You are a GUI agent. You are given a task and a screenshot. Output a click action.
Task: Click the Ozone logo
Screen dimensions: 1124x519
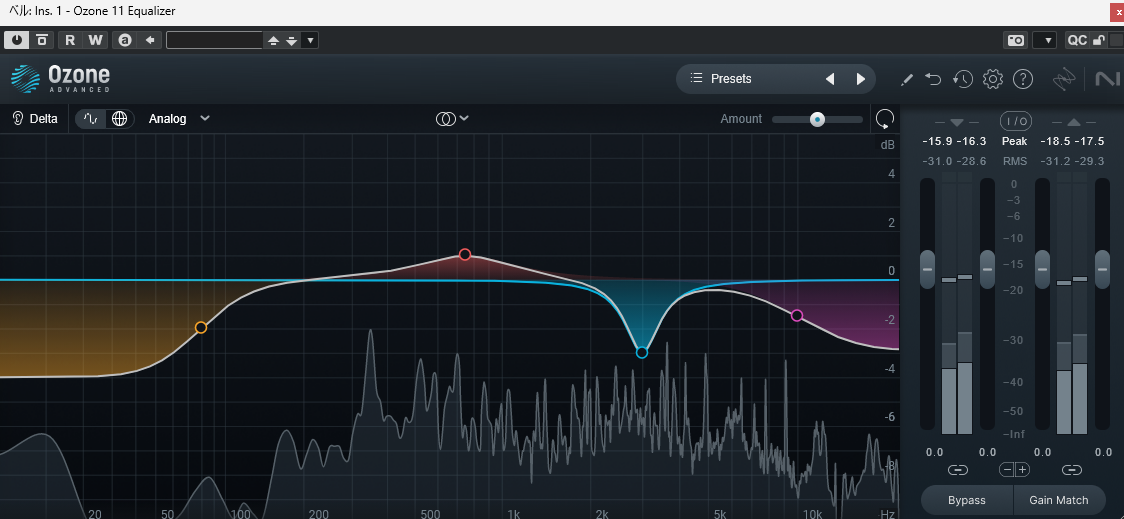(60, 79)
